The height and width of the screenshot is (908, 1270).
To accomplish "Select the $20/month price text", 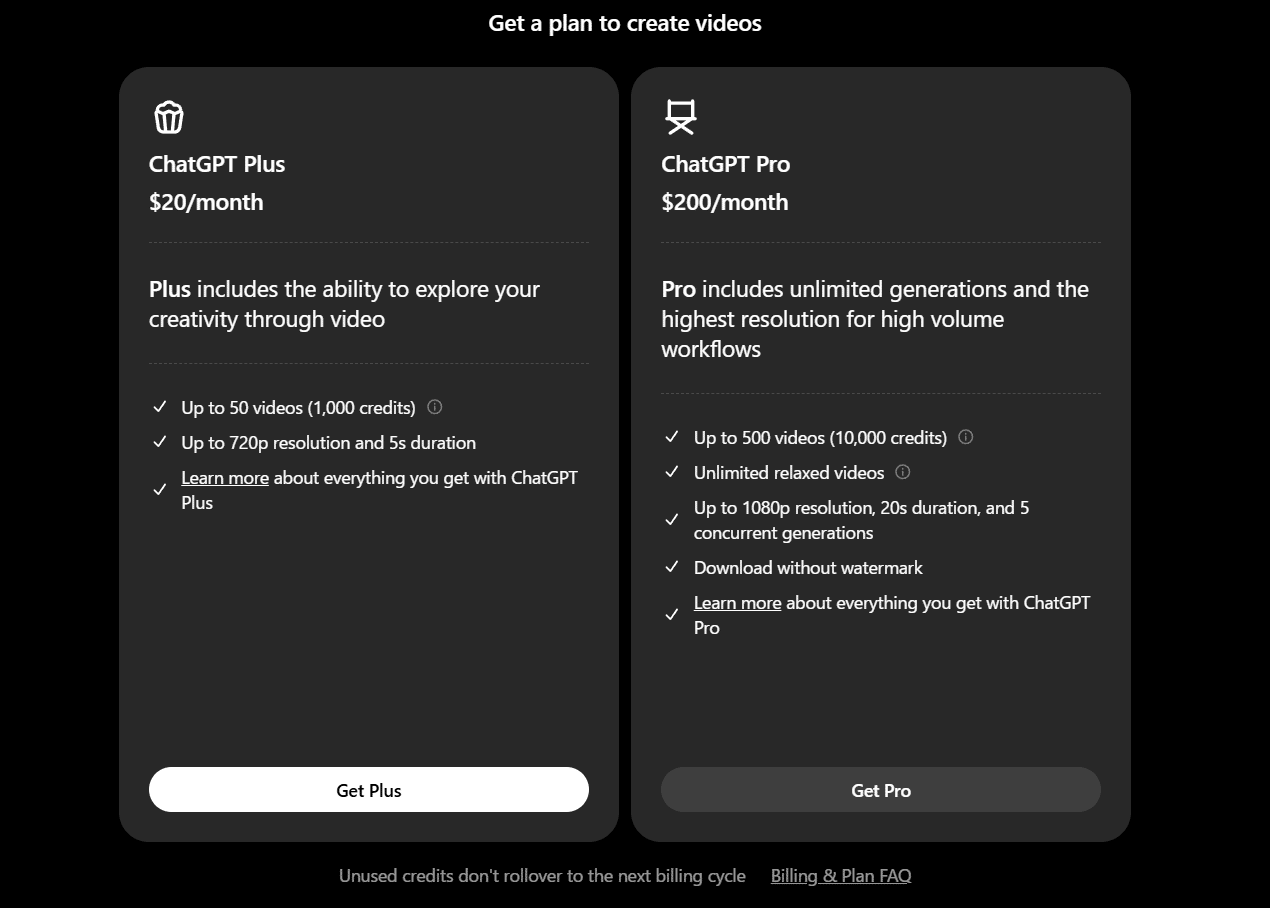I will (206, 202).
